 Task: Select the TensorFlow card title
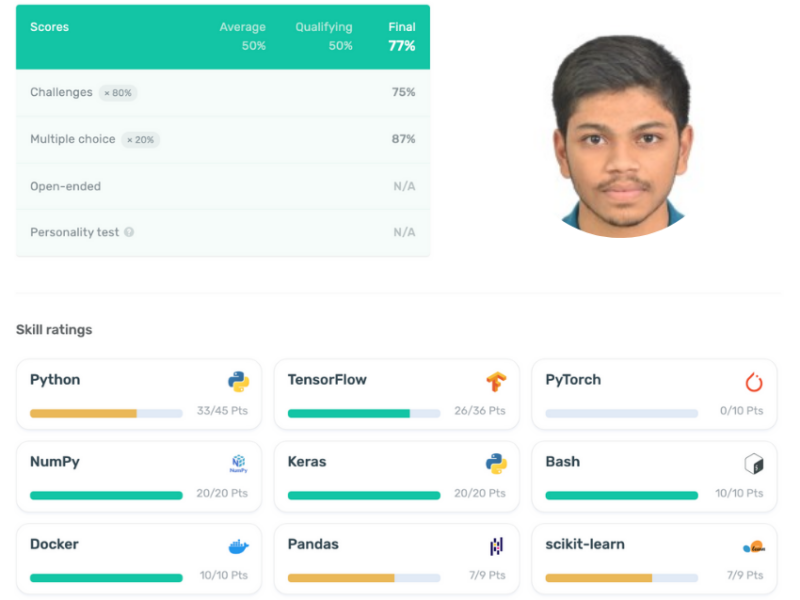(327, 380)
